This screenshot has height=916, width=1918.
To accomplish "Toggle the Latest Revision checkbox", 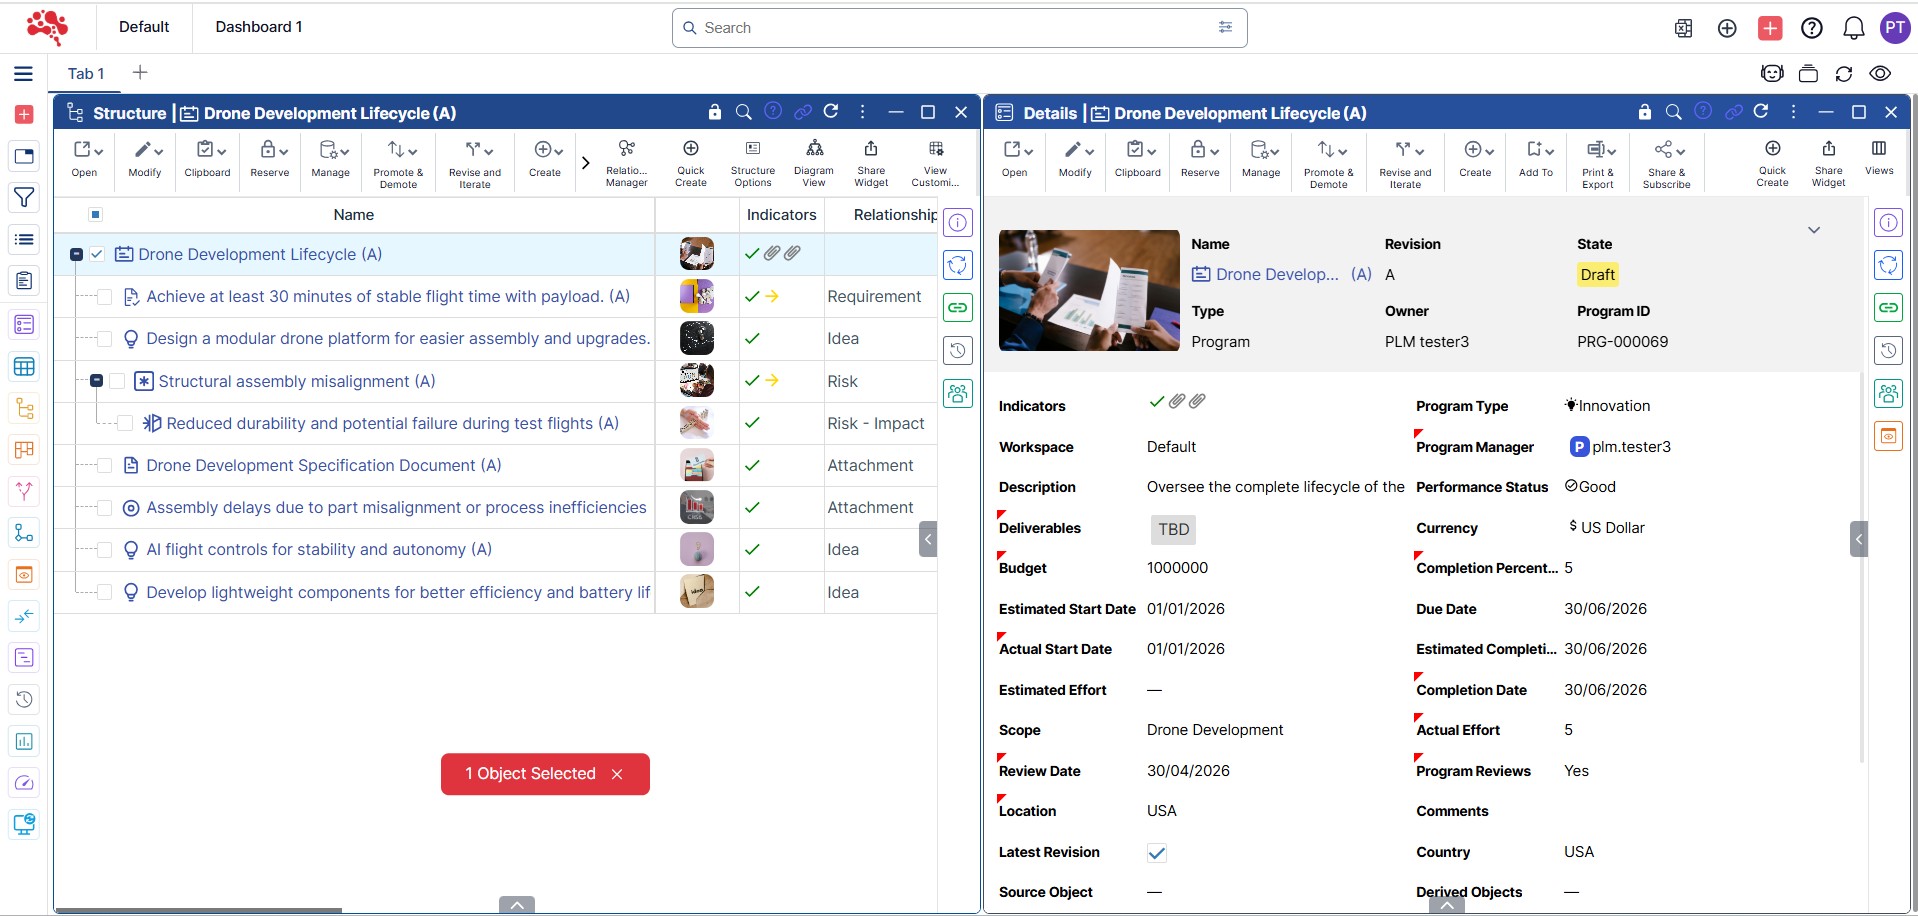I will coord(1156,853).
